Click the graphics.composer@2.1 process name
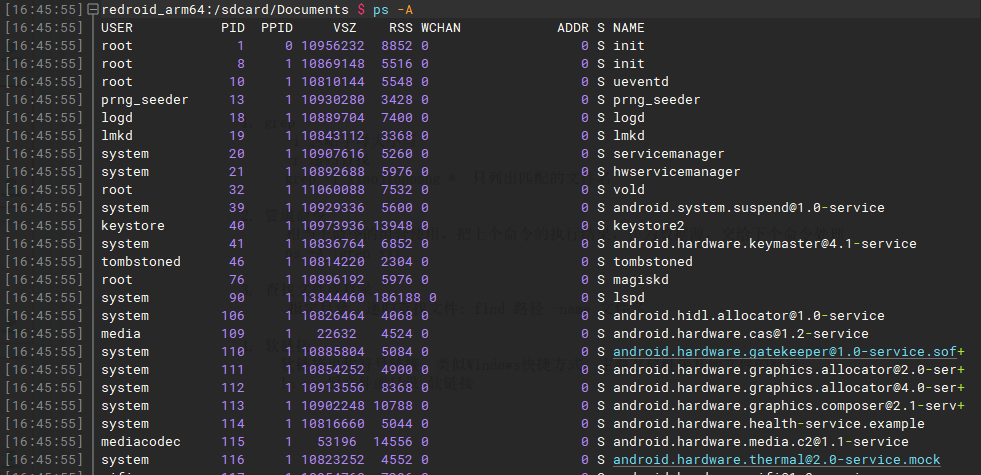The width and height of the screenshot is (981, 475). click(x=788, y=406)
